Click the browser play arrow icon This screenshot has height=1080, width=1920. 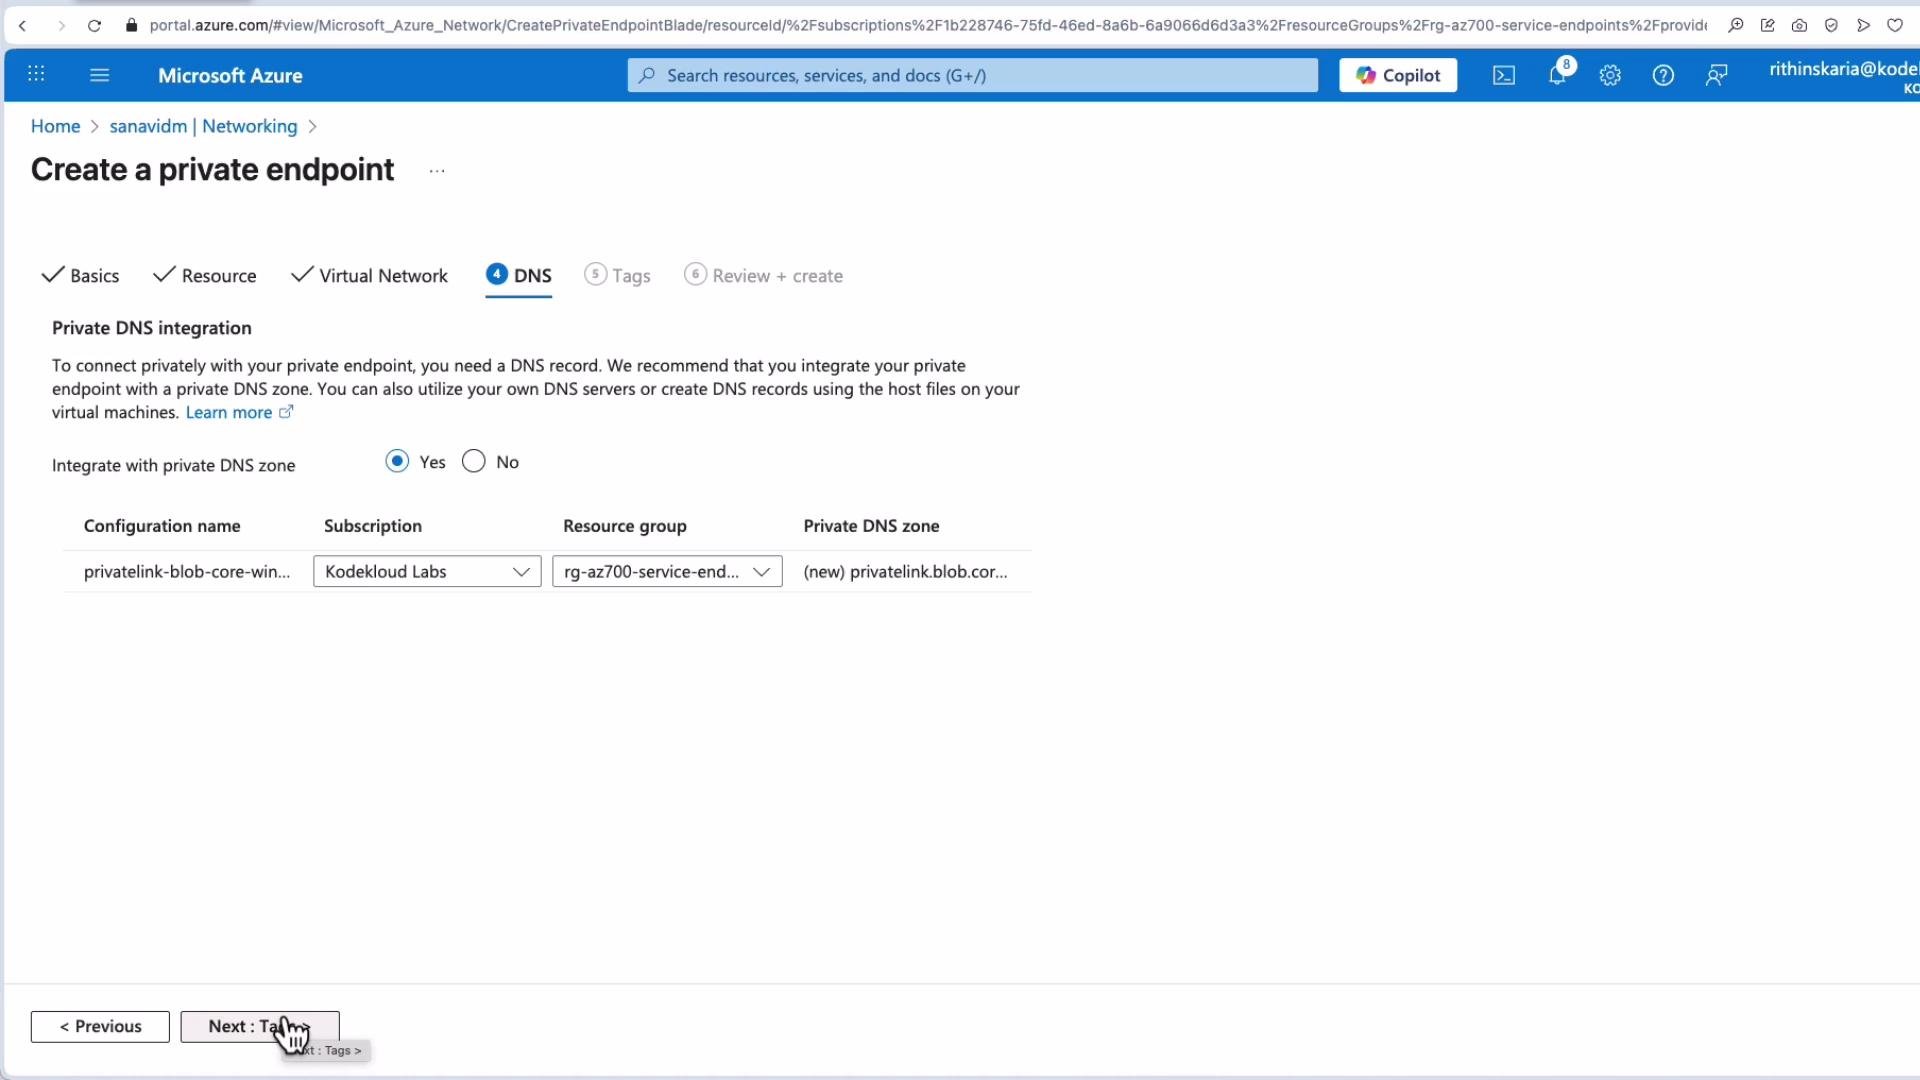click(1863, 26)
